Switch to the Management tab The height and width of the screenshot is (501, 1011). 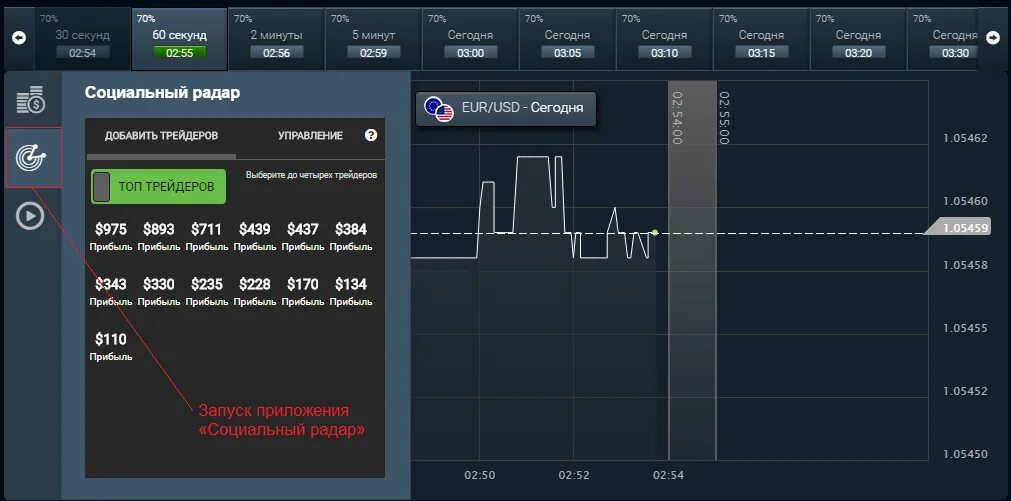coord(310,136)
